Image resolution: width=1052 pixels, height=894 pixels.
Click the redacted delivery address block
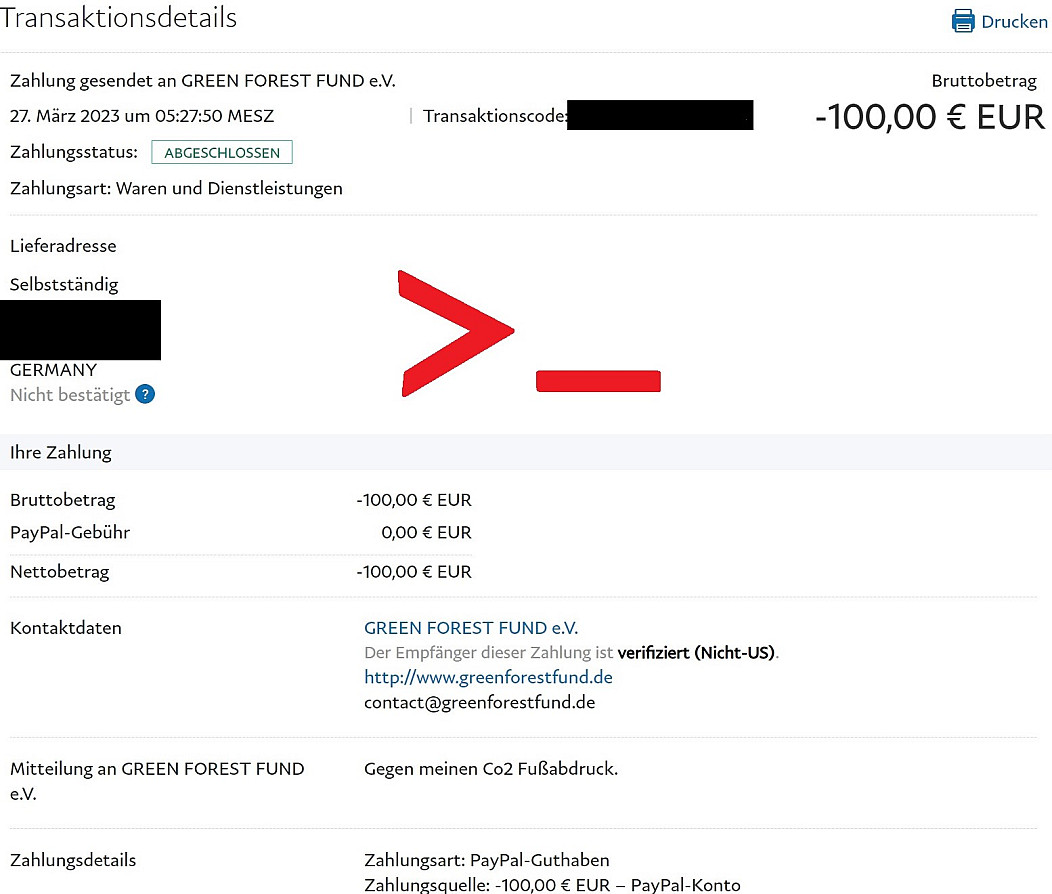80,330
